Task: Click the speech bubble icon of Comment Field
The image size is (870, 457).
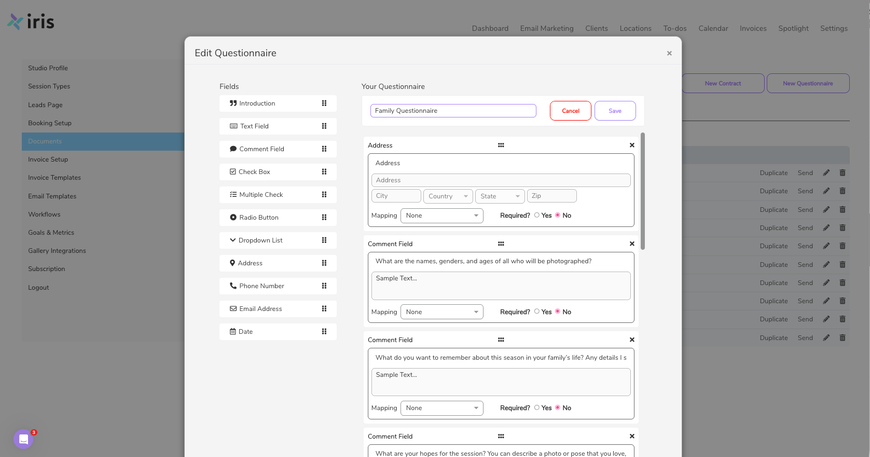Action: (233, 149)
